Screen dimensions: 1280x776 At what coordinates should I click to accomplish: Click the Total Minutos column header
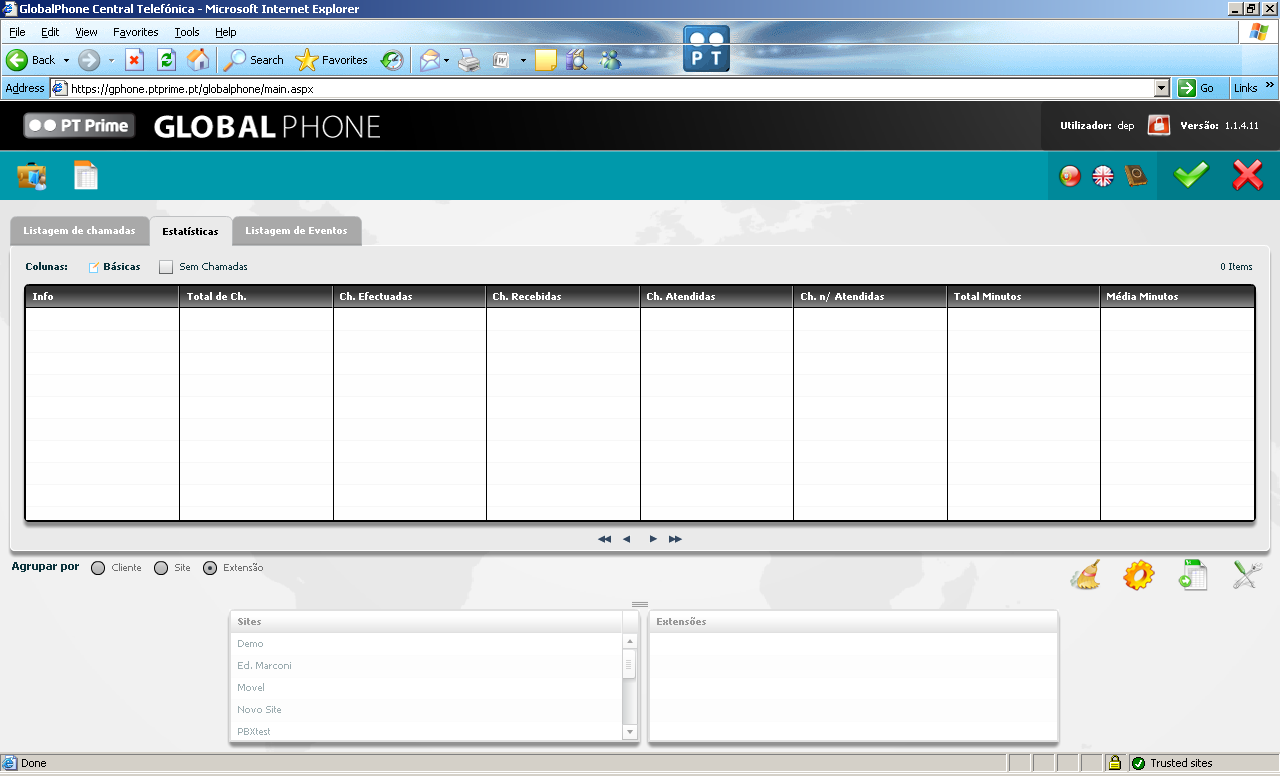coord(1024,296)
